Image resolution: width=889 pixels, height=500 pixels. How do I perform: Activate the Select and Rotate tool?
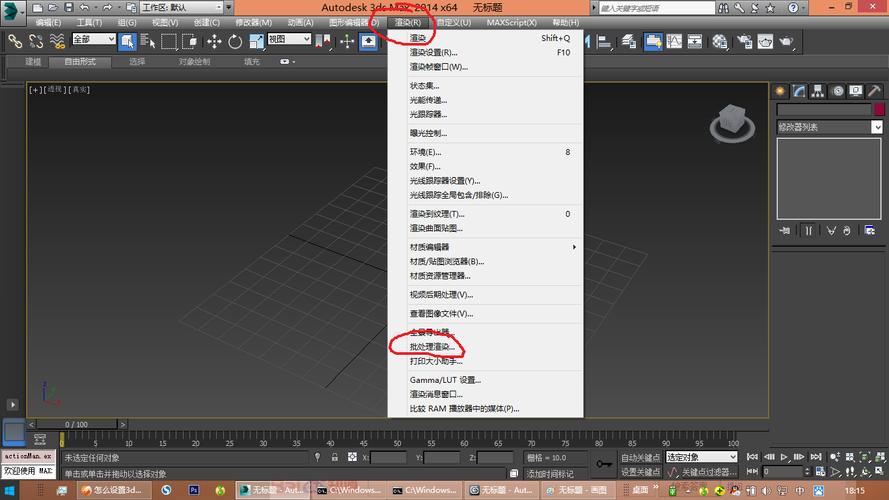coord(236,41)
